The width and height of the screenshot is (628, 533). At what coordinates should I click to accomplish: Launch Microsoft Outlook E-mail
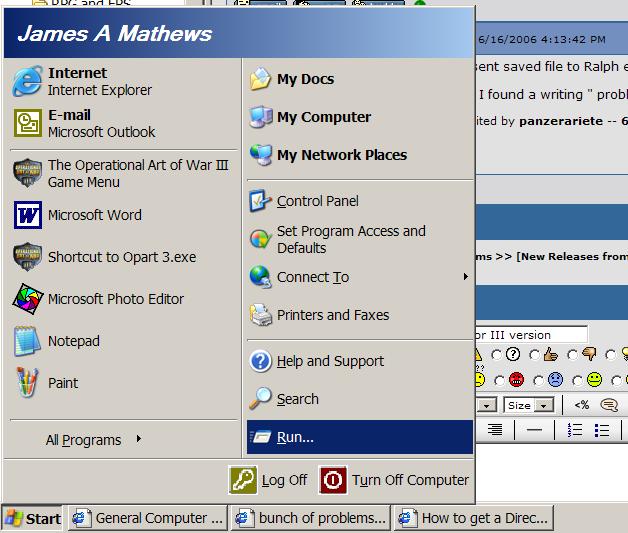pos(124,124)
